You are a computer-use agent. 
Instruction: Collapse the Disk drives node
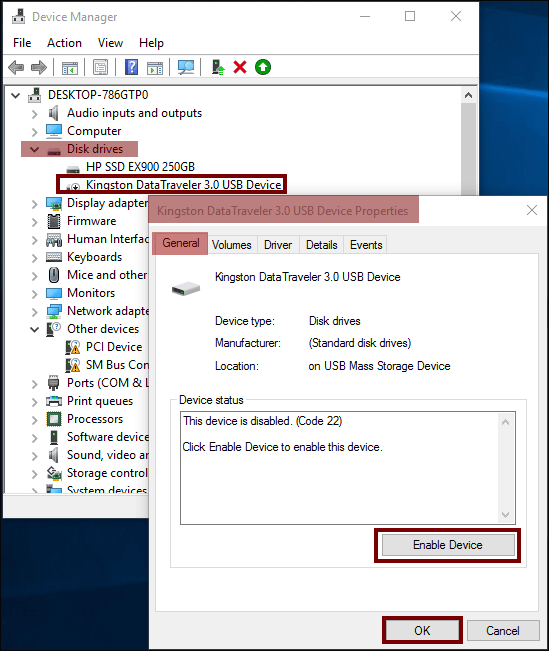[34, 149]
